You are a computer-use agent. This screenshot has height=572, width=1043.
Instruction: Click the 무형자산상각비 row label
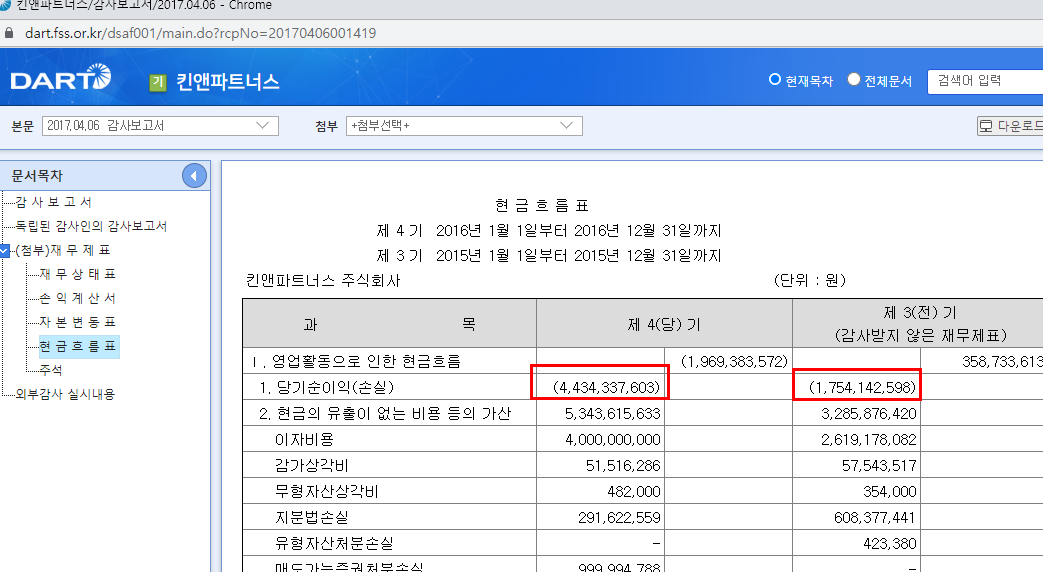[x=327, y=492]
